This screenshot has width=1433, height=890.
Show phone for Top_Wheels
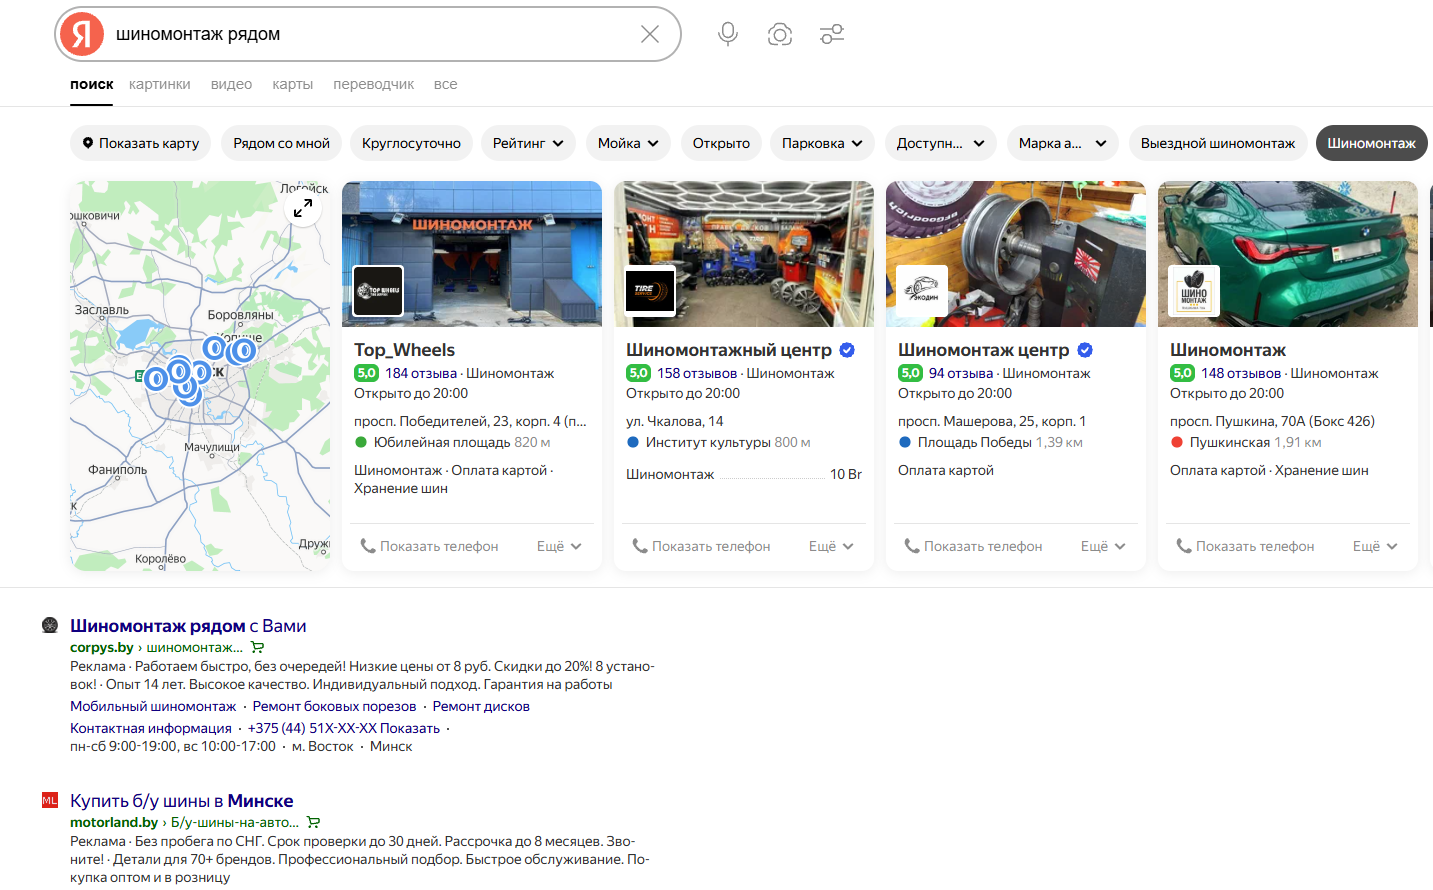pos(429,546)
